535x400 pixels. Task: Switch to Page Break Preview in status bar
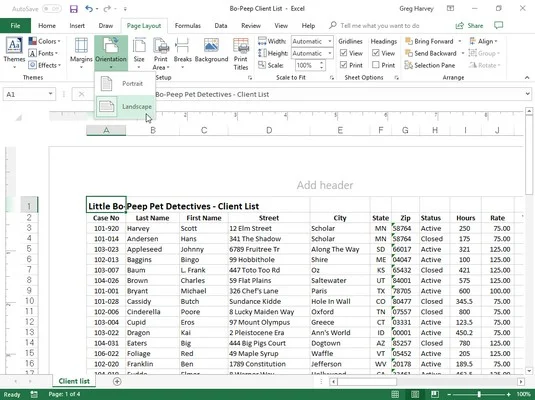[434, 394]
